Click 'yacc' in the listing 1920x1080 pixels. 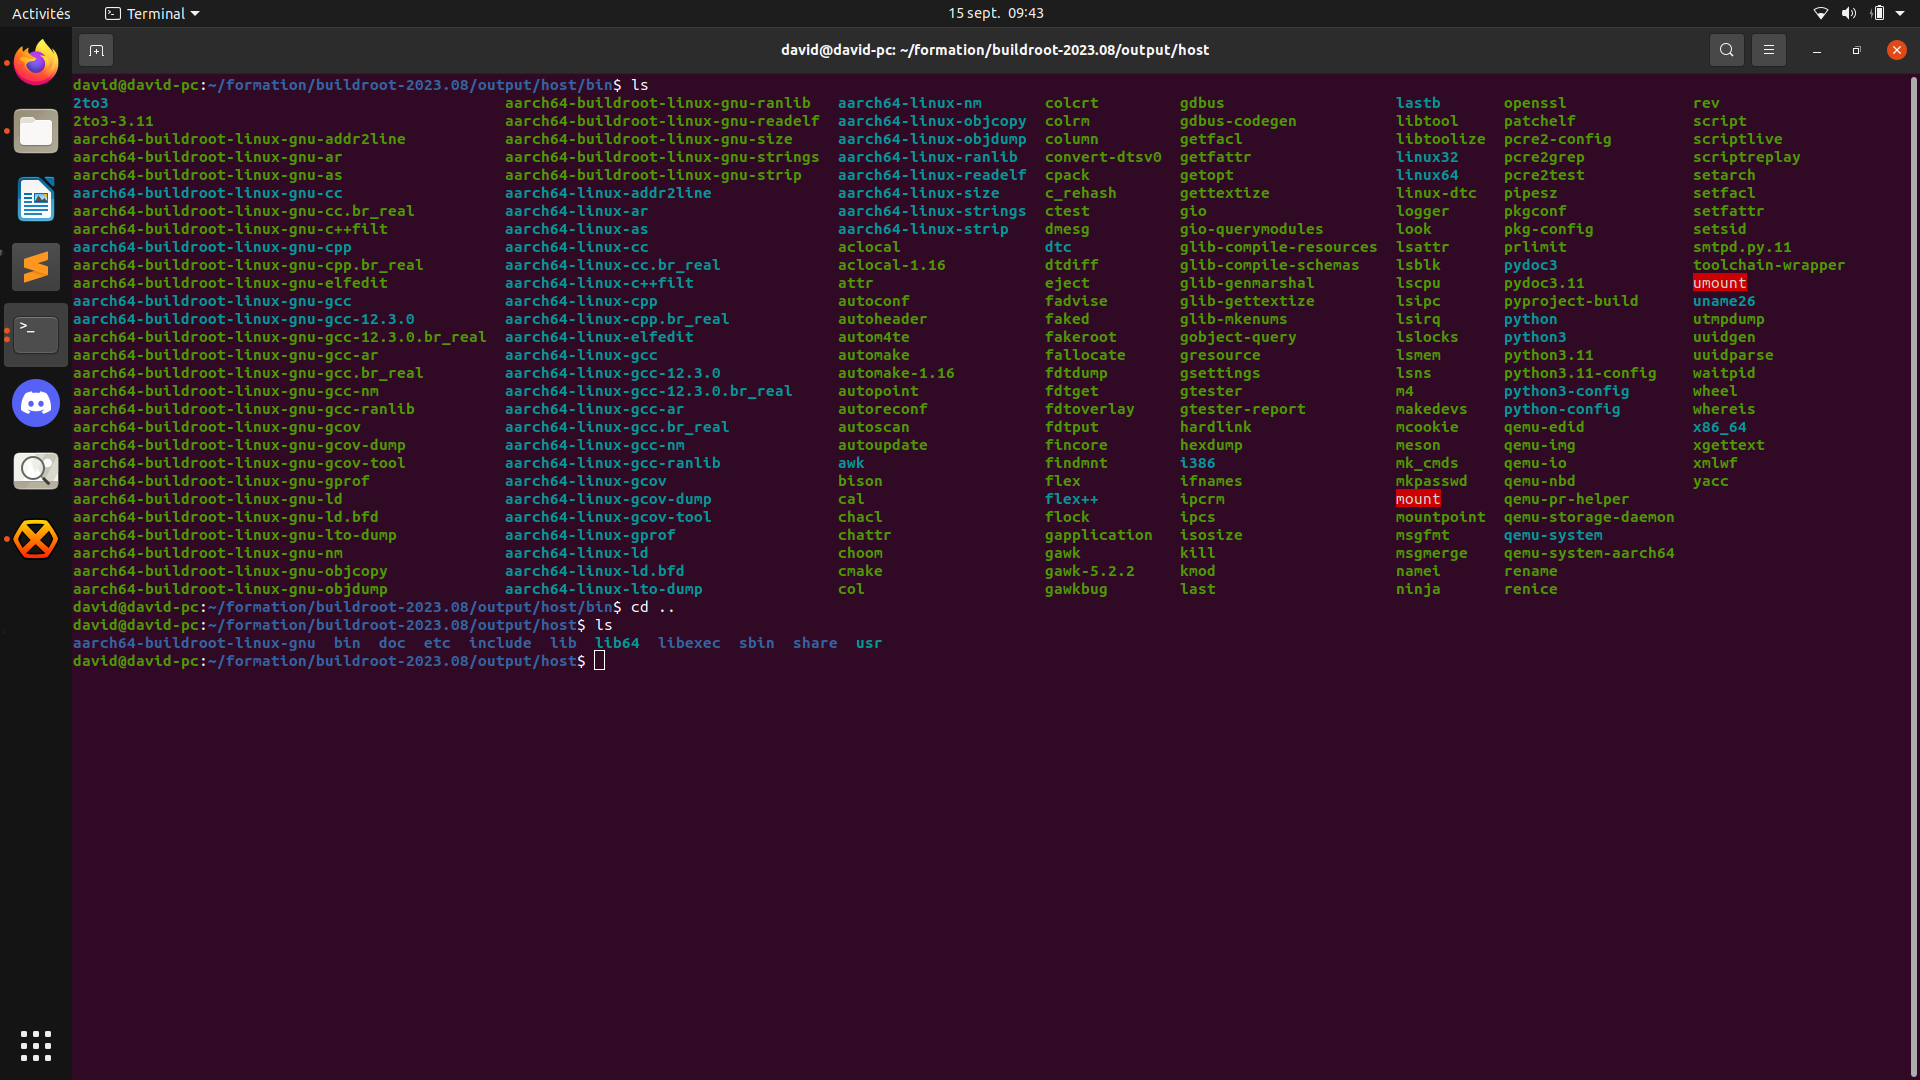tap(1710, 481)
